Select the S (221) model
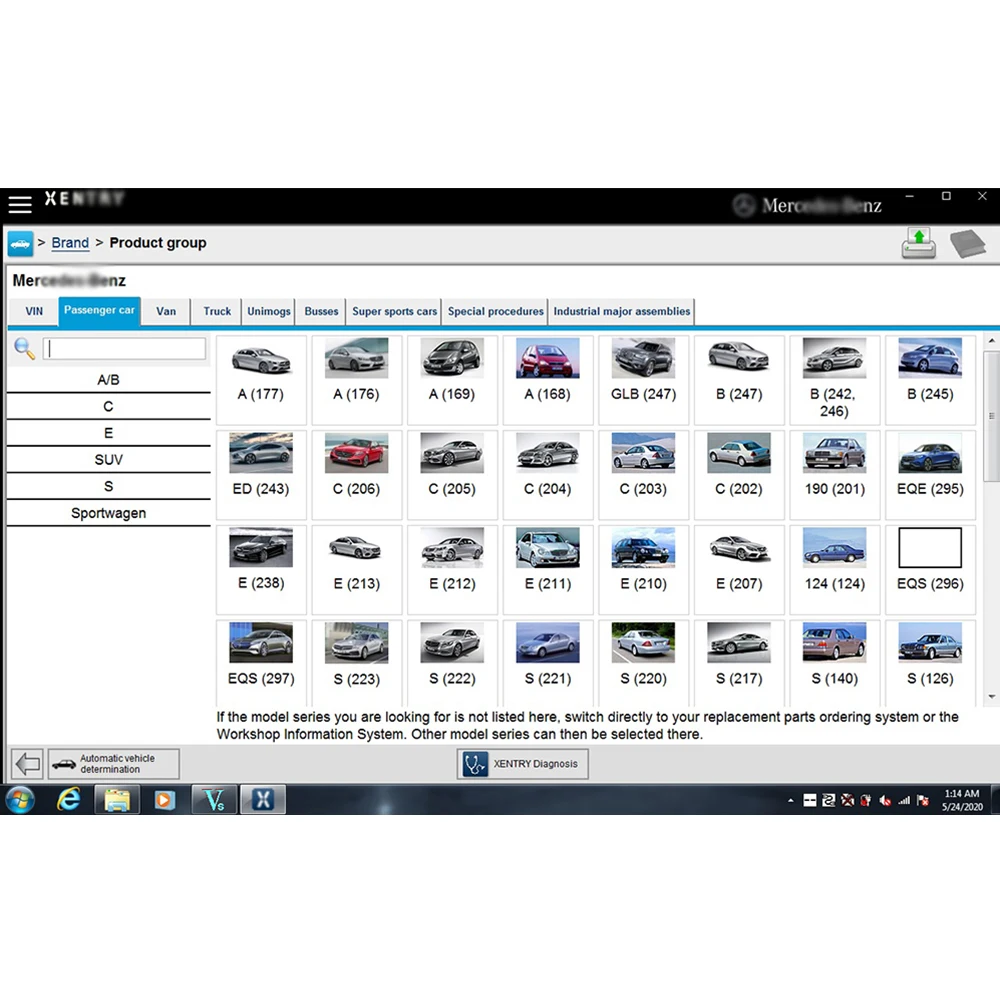This screenshot has width=1000, height=1000. [x=548, y=663]
